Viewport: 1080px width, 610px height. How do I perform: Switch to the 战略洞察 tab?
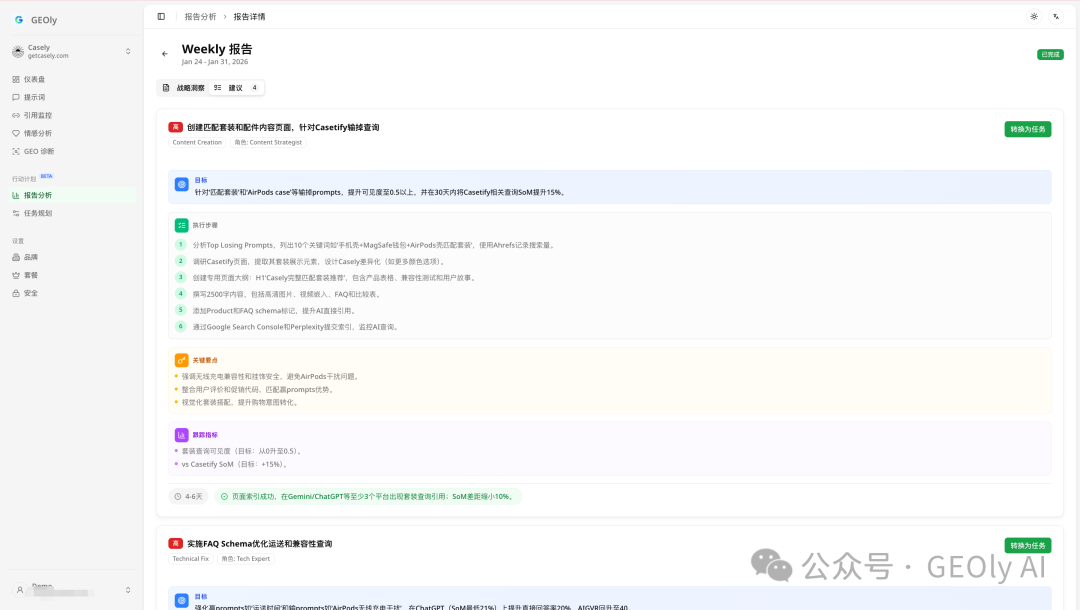tap(183, 87)
